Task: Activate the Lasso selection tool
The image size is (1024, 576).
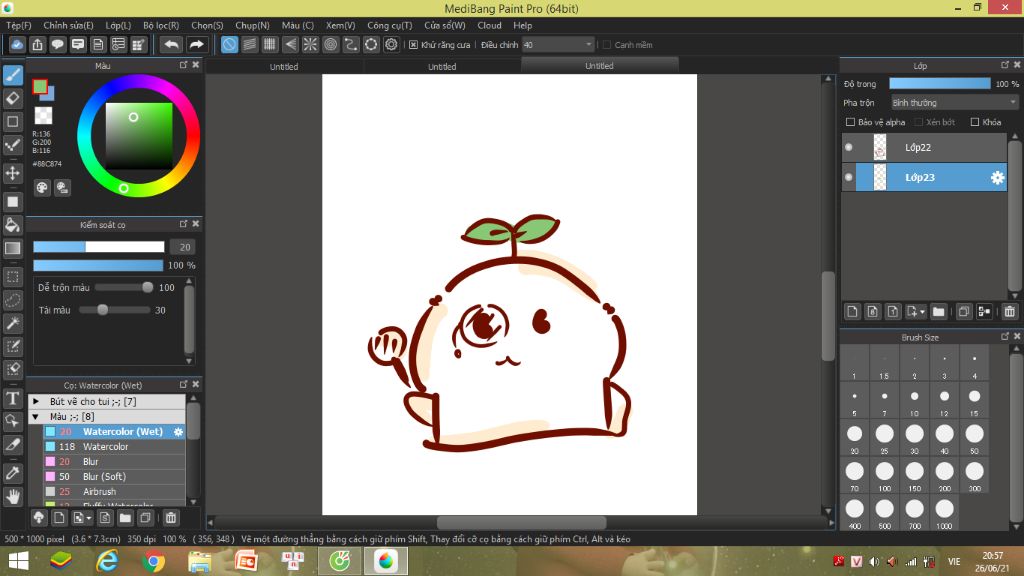Action: click(x=12, y=300)
